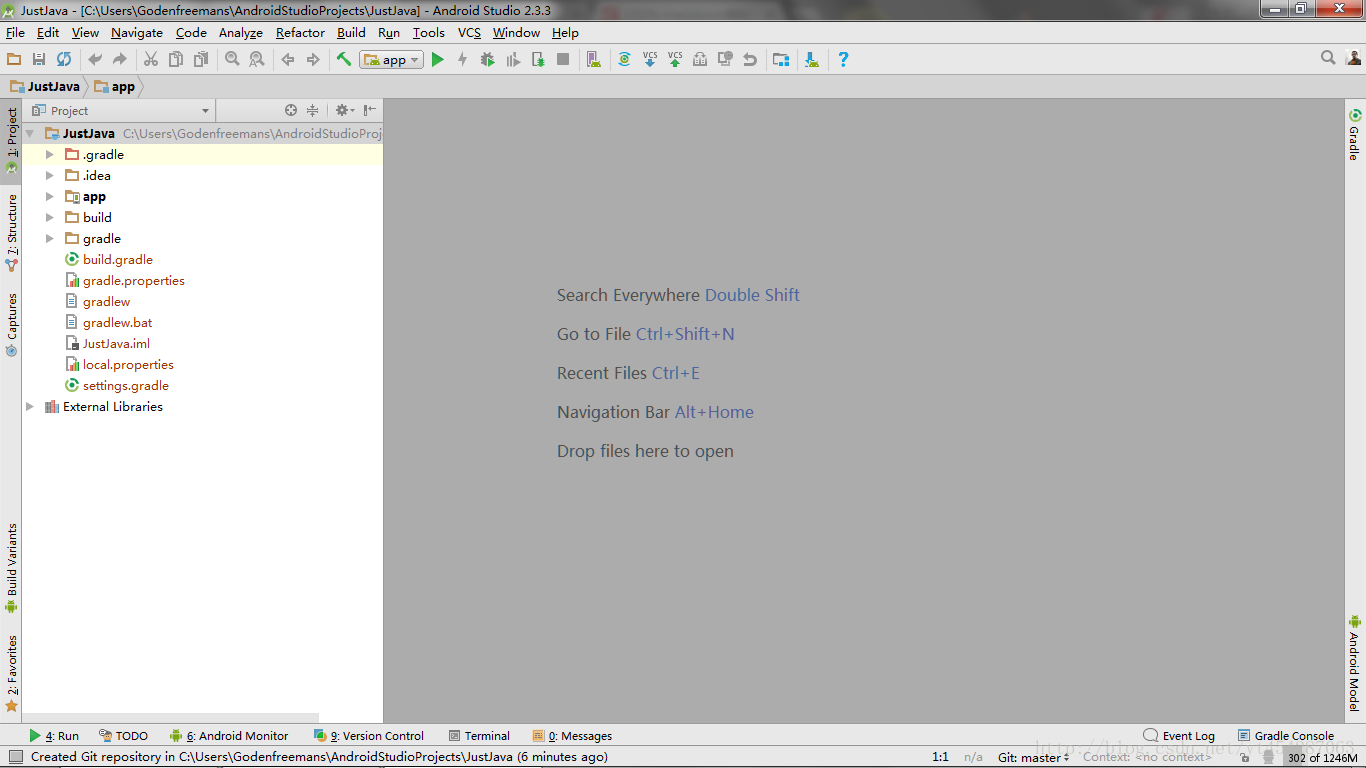The image size is (1366, 768).
Task: Click the Make Project hammer icon
Action: (x=344, y=60)
